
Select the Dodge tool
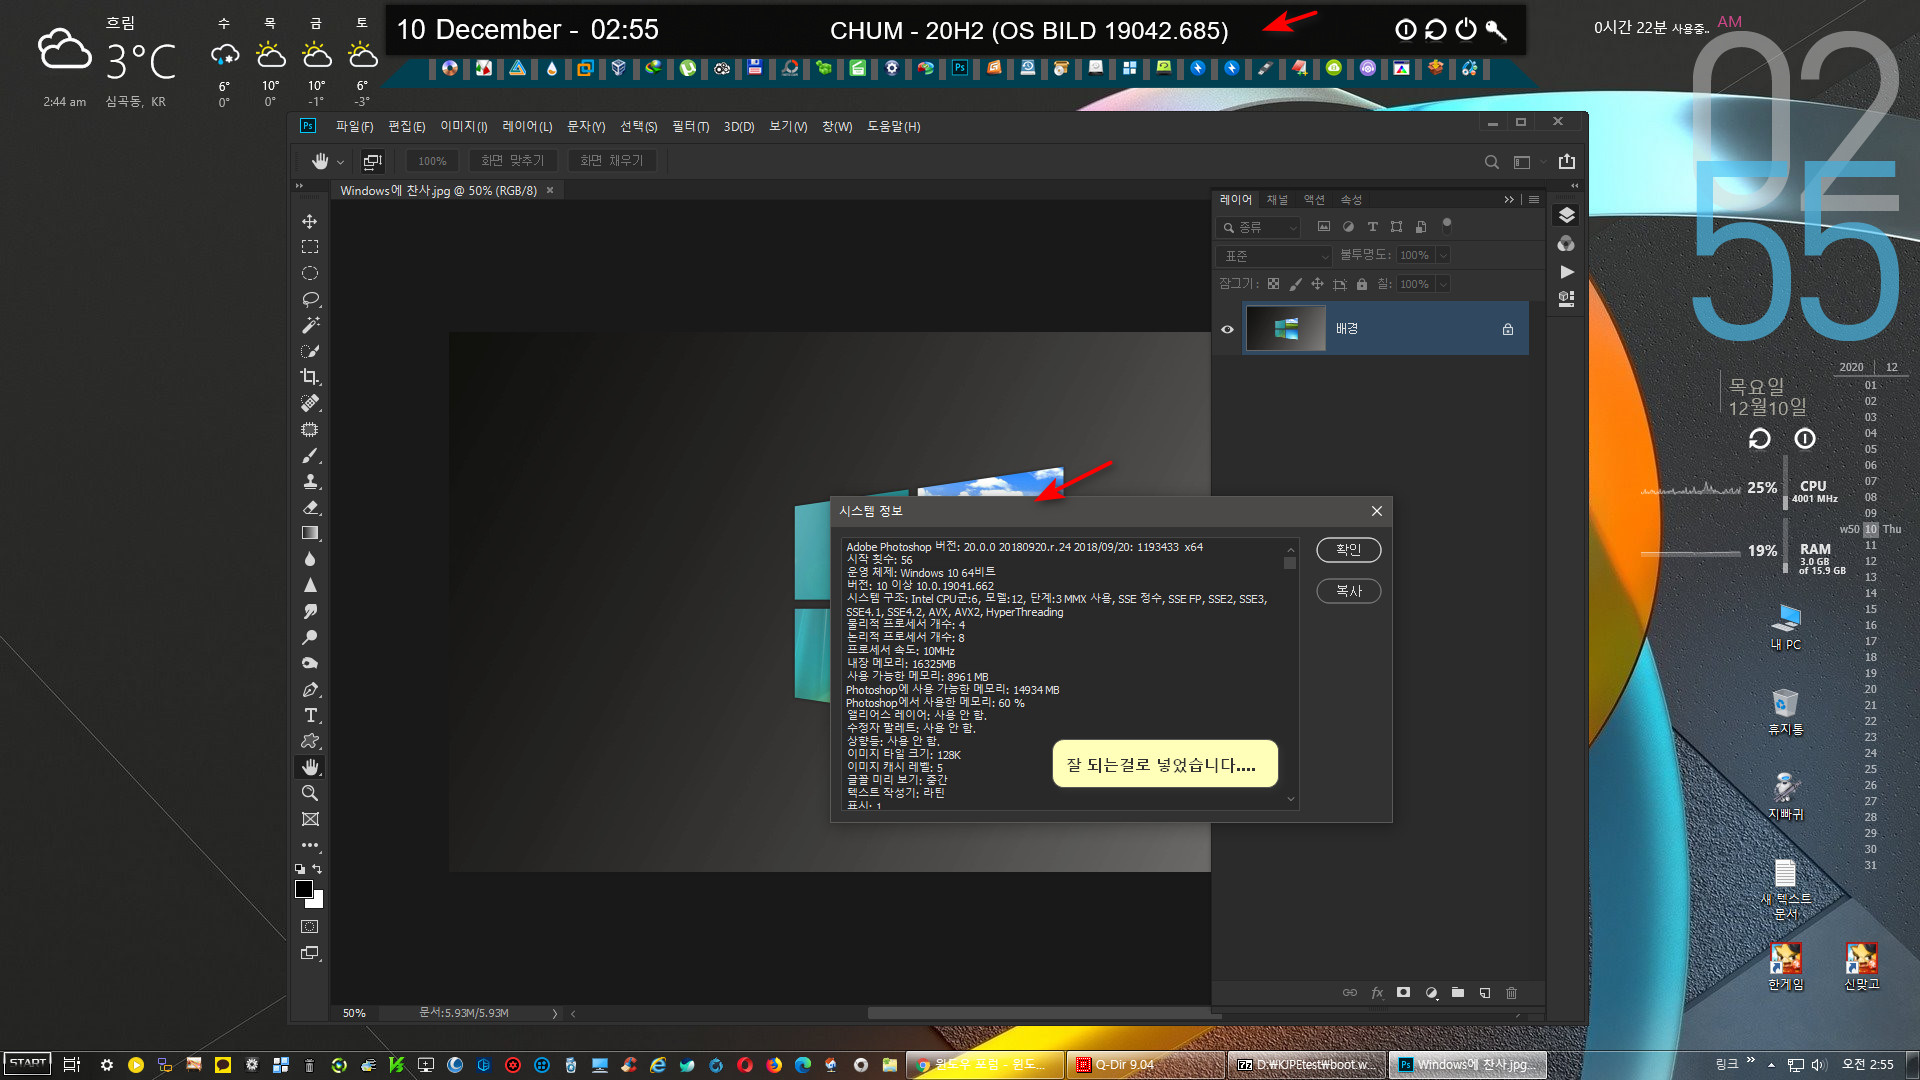[310, 637]
